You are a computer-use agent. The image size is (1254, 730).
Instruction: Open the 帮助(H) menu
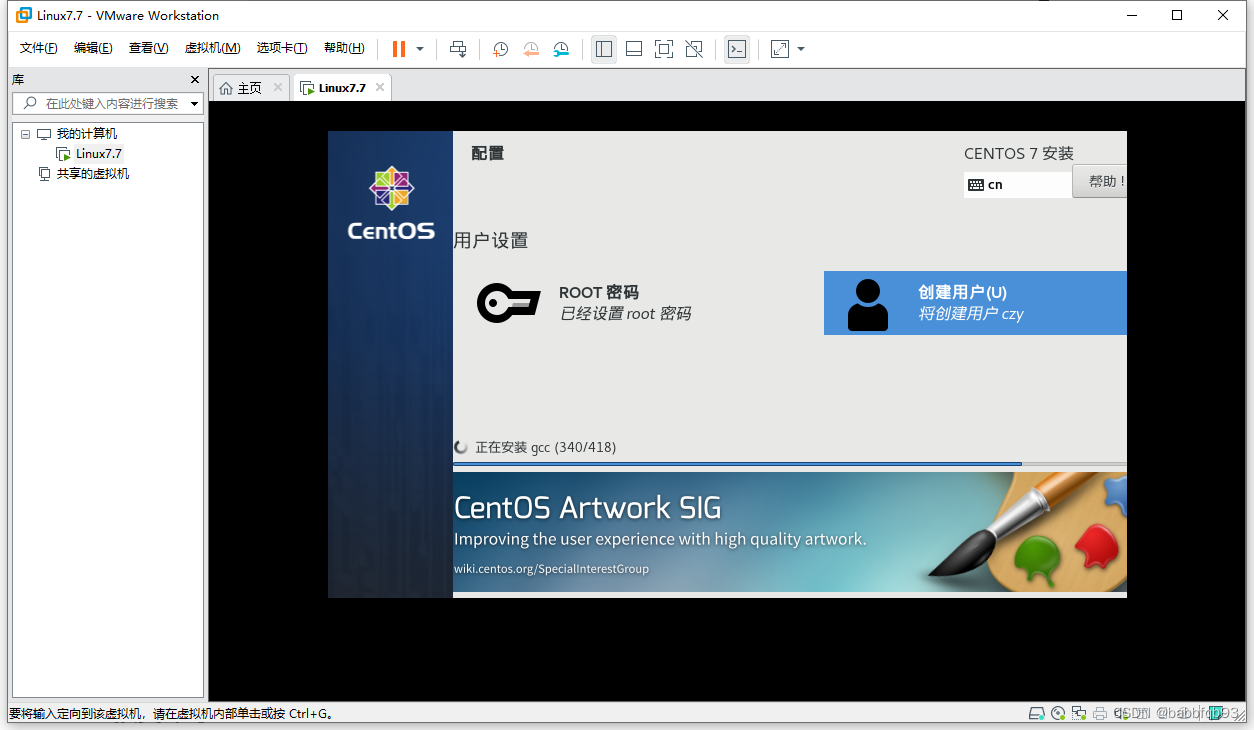pyautogui.click(x=344, y=48)
